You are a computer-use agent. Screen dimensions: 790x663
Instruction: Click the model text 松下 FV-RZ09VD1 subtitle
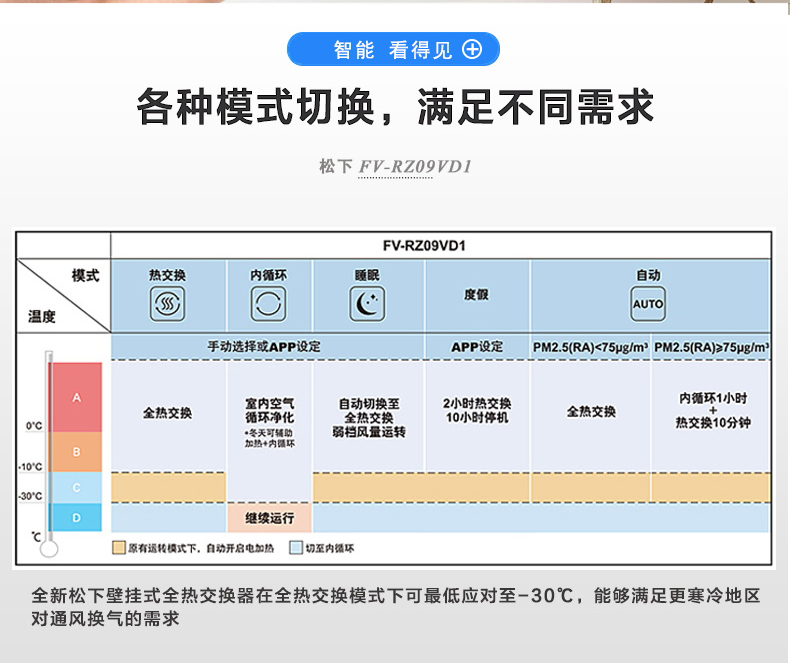point(396,166)
